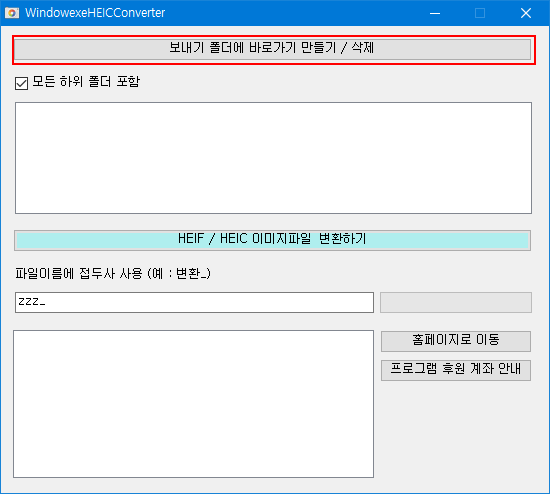Image resolution: width=550 pixels, height=494 pixels.
Task: Click the blank gray button next to prefix field
Action: [456, 302]
